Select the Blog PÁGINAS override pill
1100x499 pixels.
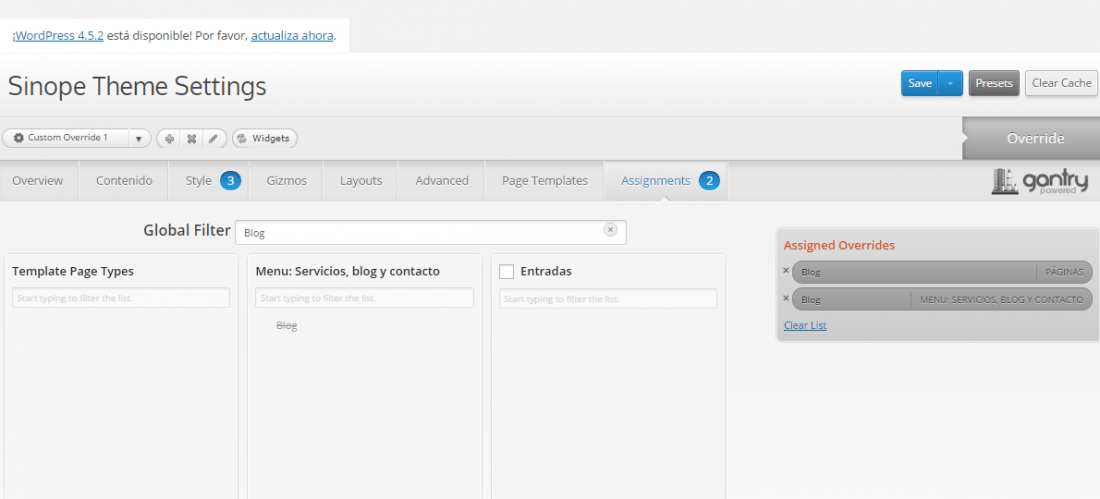(942, 272)
